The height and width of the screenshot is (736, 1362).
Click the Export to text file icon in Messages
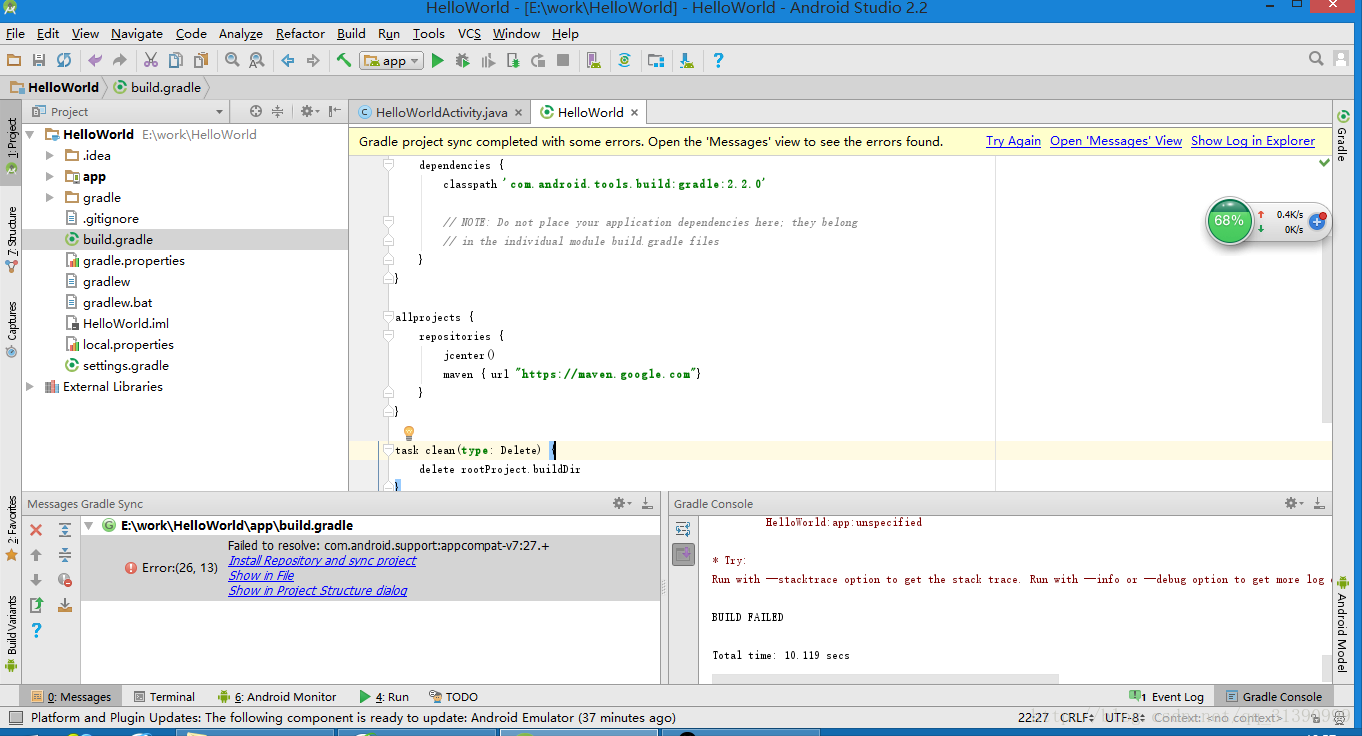tap(36, 605)
